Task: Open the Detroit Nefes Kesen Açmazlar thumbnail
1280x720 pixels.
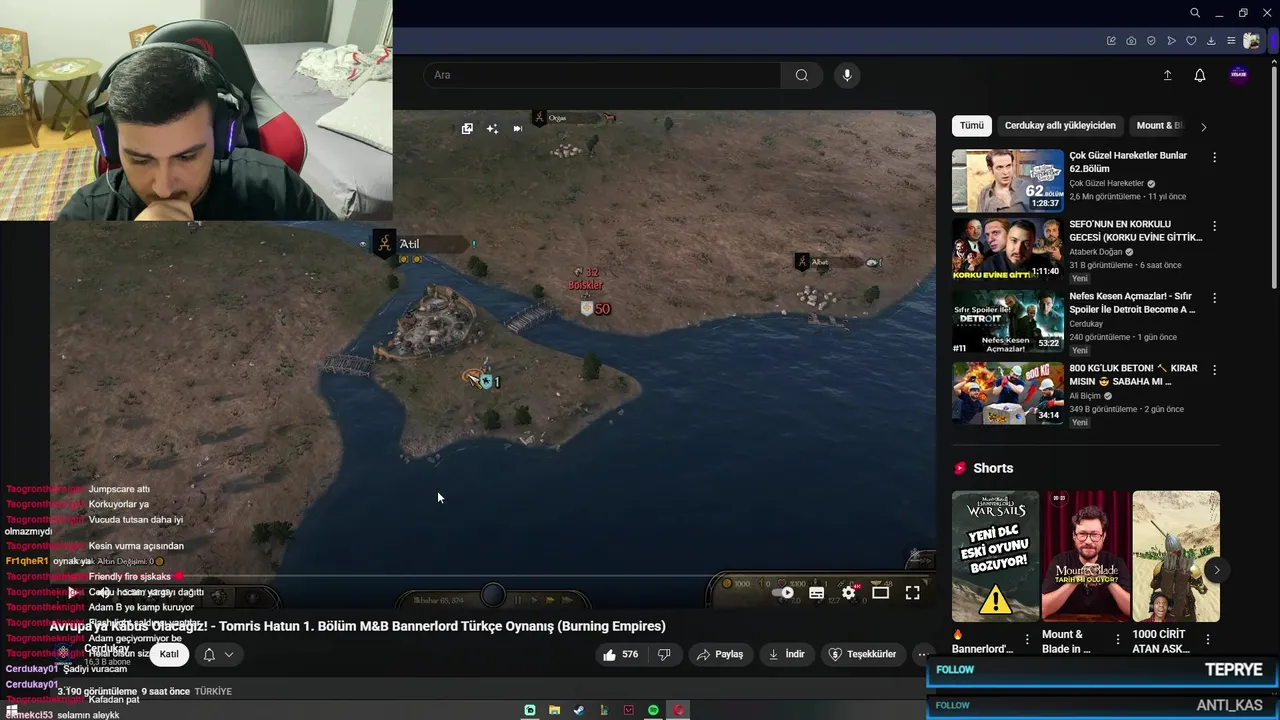Action: pyautogui.click(x=1008, y=322)
